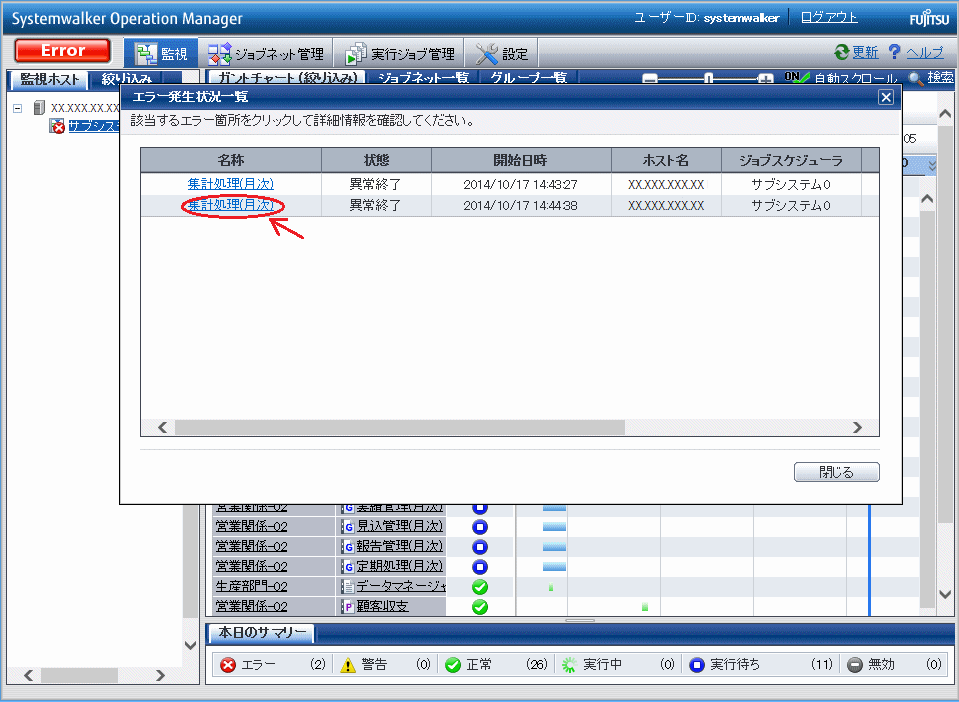
Task: Click サブシステム0 in the 14:44:38 row
Action: [791, 205]
